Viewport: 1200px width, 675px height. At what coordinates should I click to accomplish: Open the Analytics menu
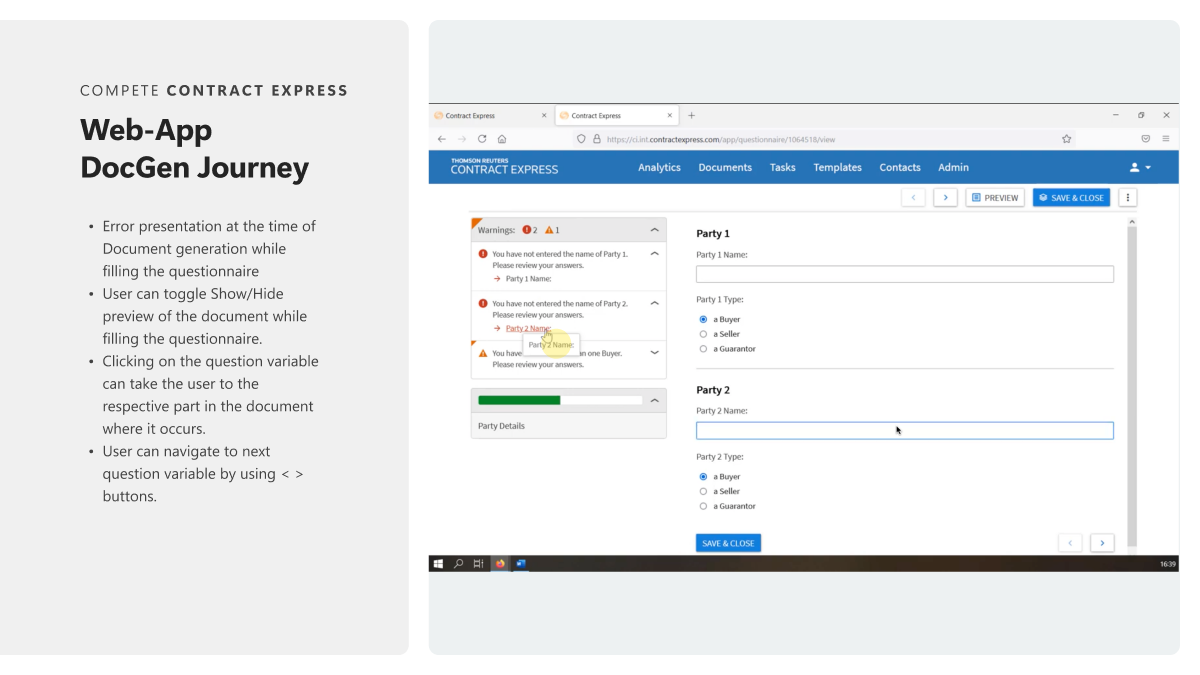659,167
